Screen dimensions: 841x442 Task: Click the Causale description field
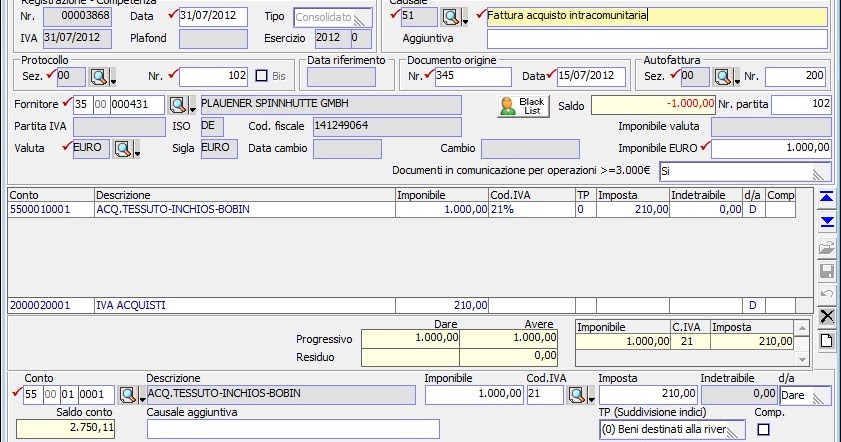657,17
